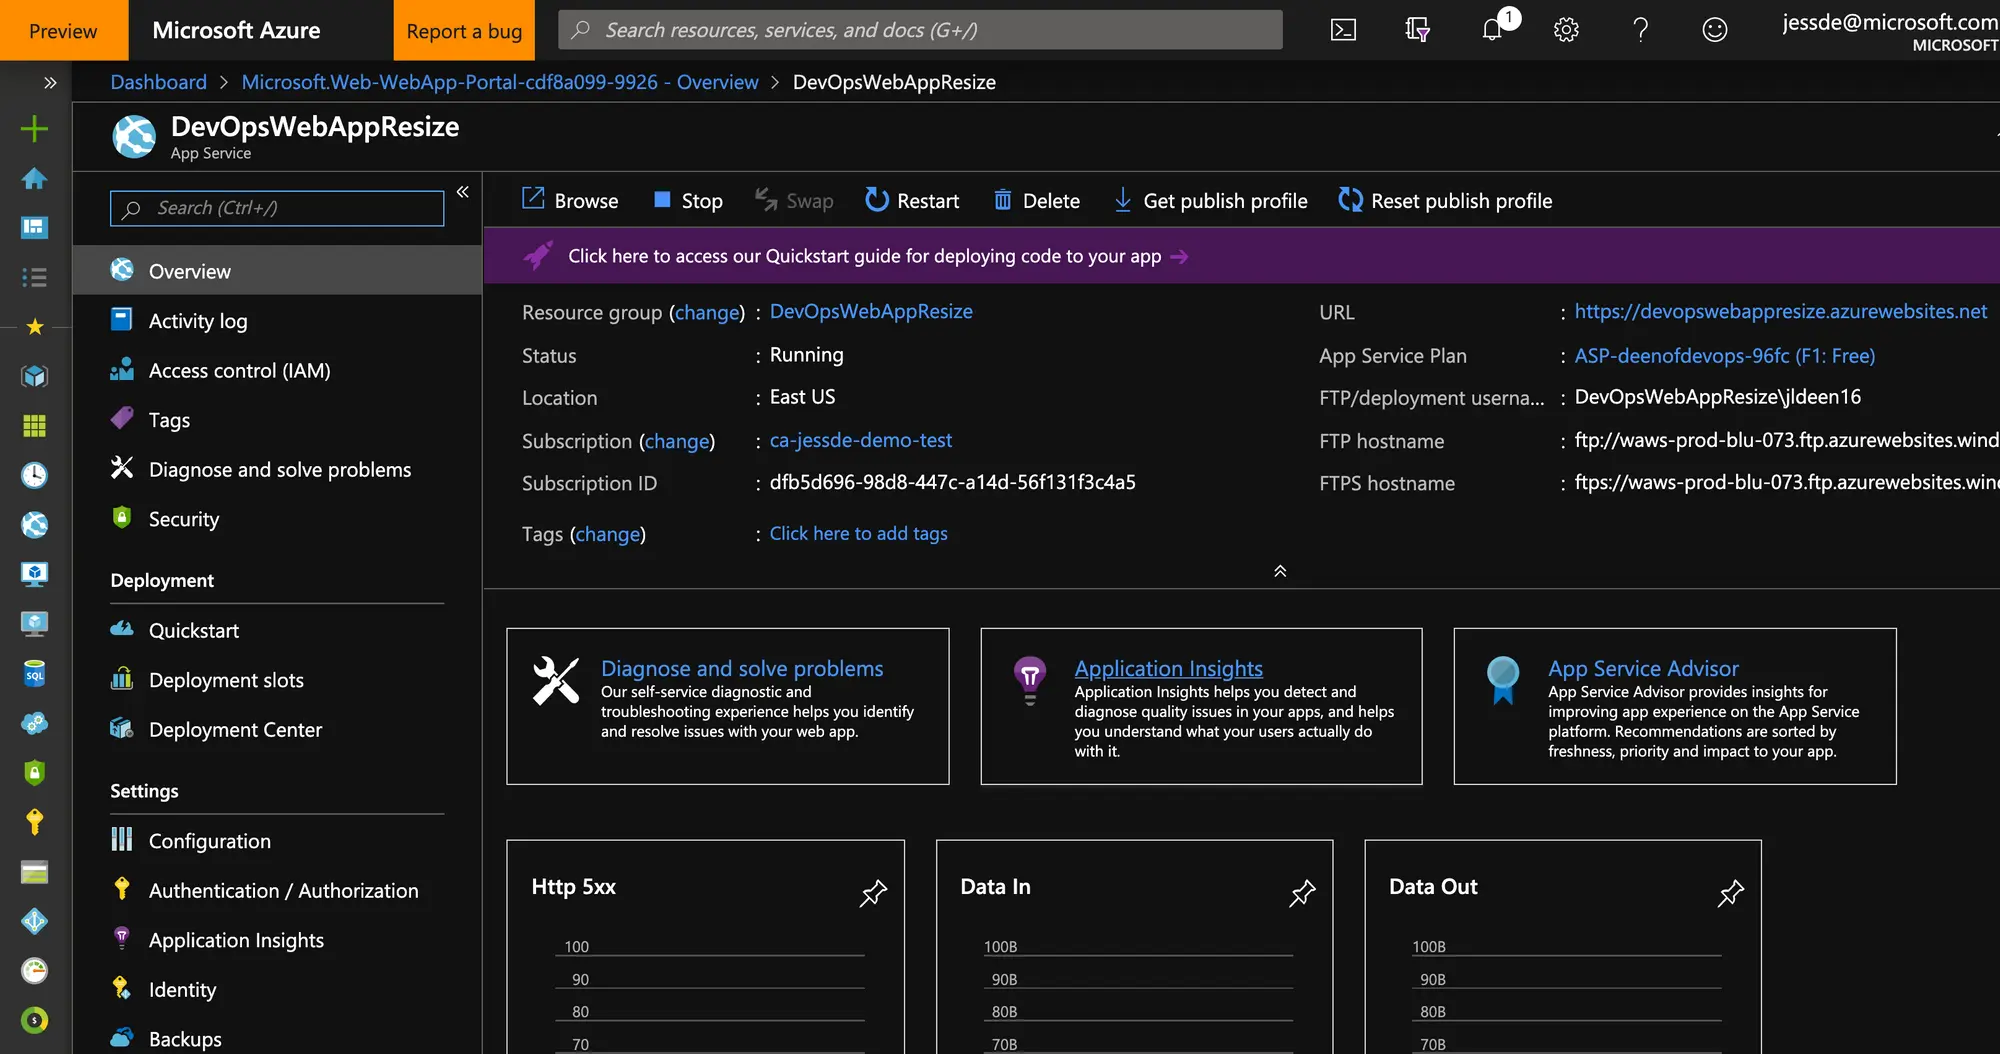
Task: Focus the top resource search bar
Action: (x=920, y=30)
